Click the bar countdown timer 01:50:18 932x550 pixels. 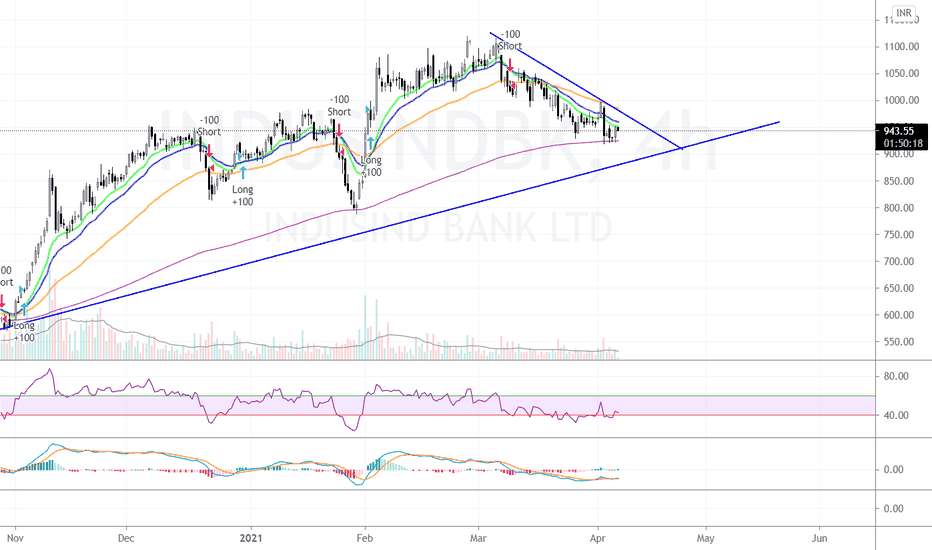tap(902, 143)
